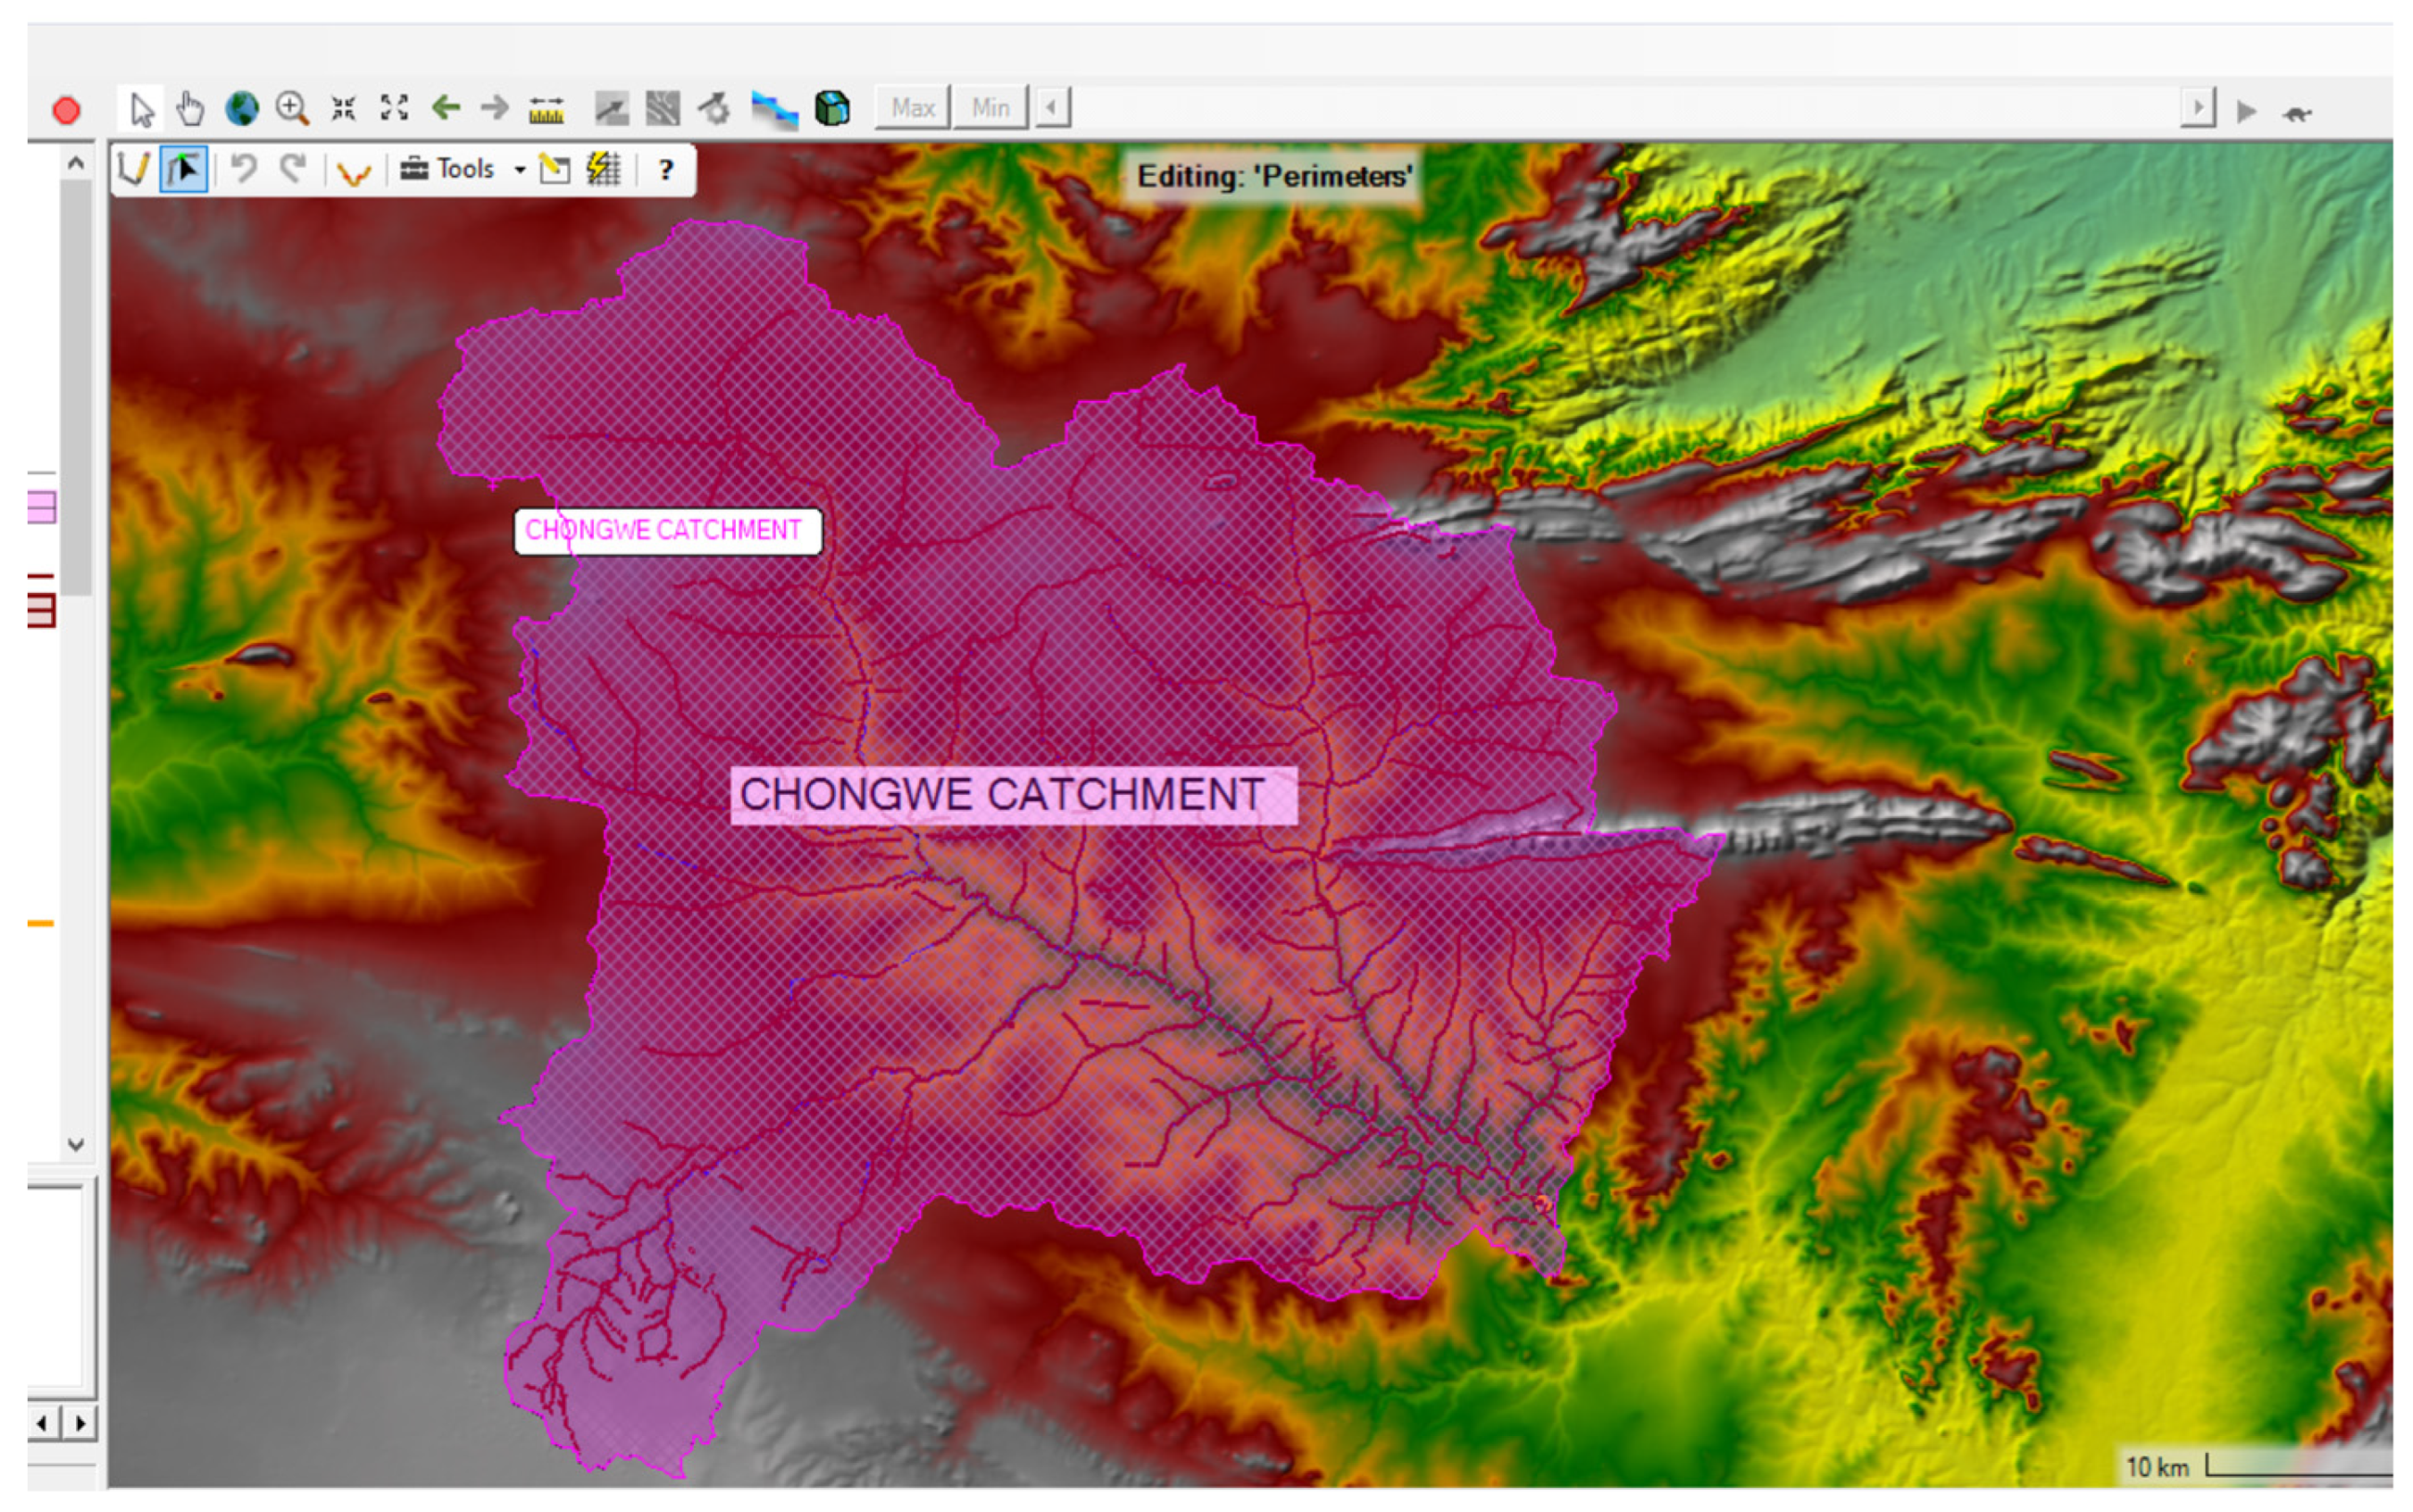Toggle the select/edit feature tool
This screenshot has height=1512, width=2413.
(x=183, y=169)
